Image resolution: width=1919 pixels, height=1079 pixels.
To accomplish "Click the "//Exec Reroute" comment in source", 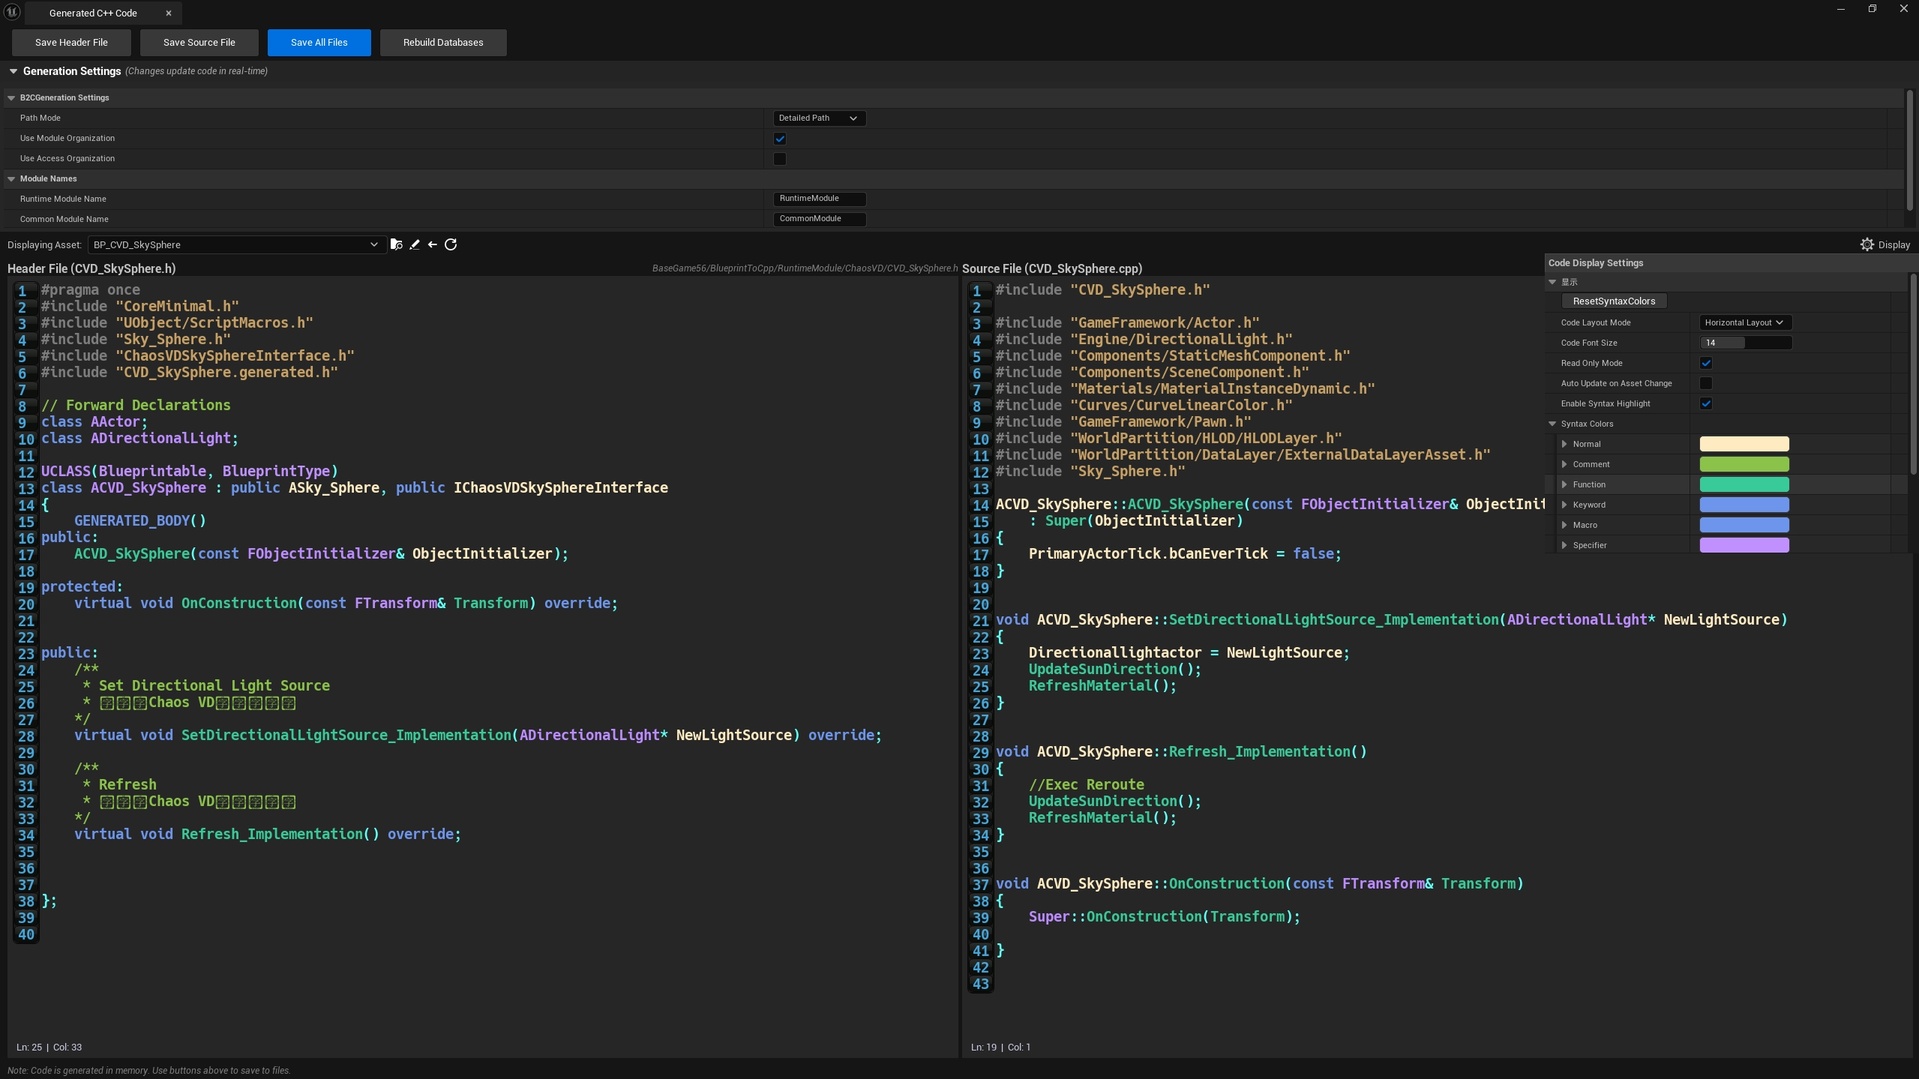I will tap(1086, 785).
